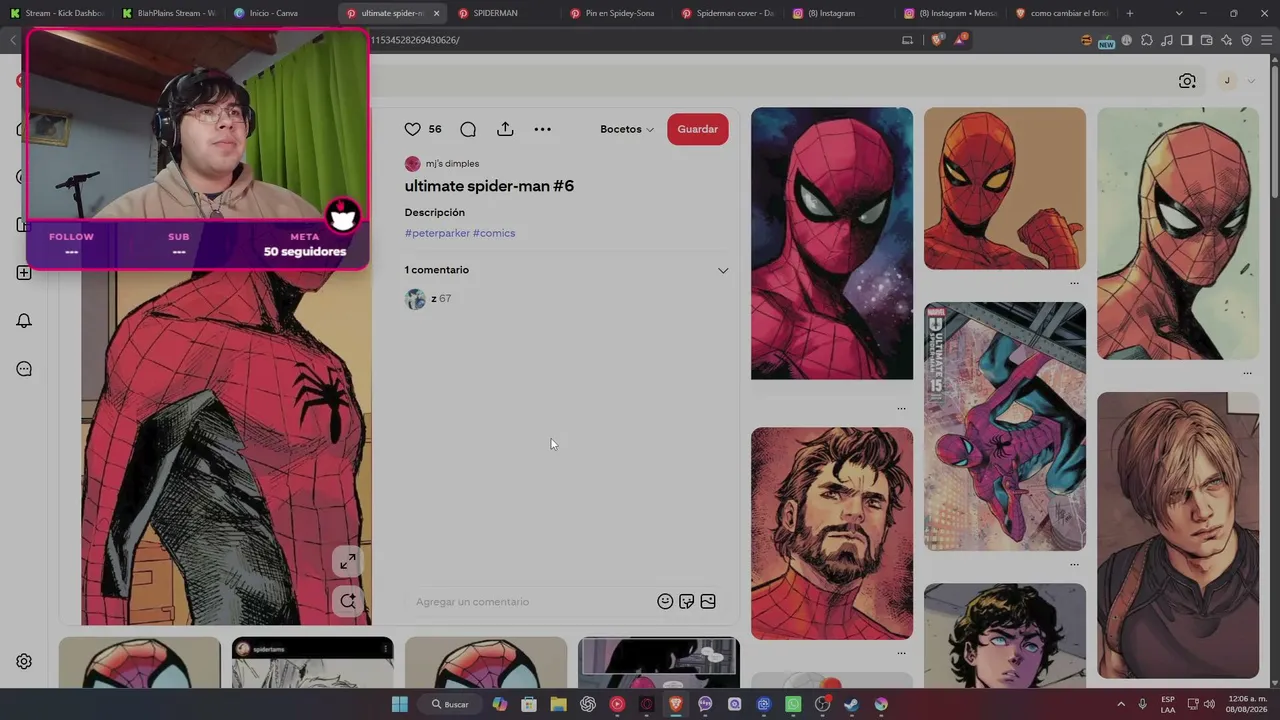Viewport: 1280px width, 720px height.
Task: Open comments via the speech bubble icon
Action: [x=468, y=129]
